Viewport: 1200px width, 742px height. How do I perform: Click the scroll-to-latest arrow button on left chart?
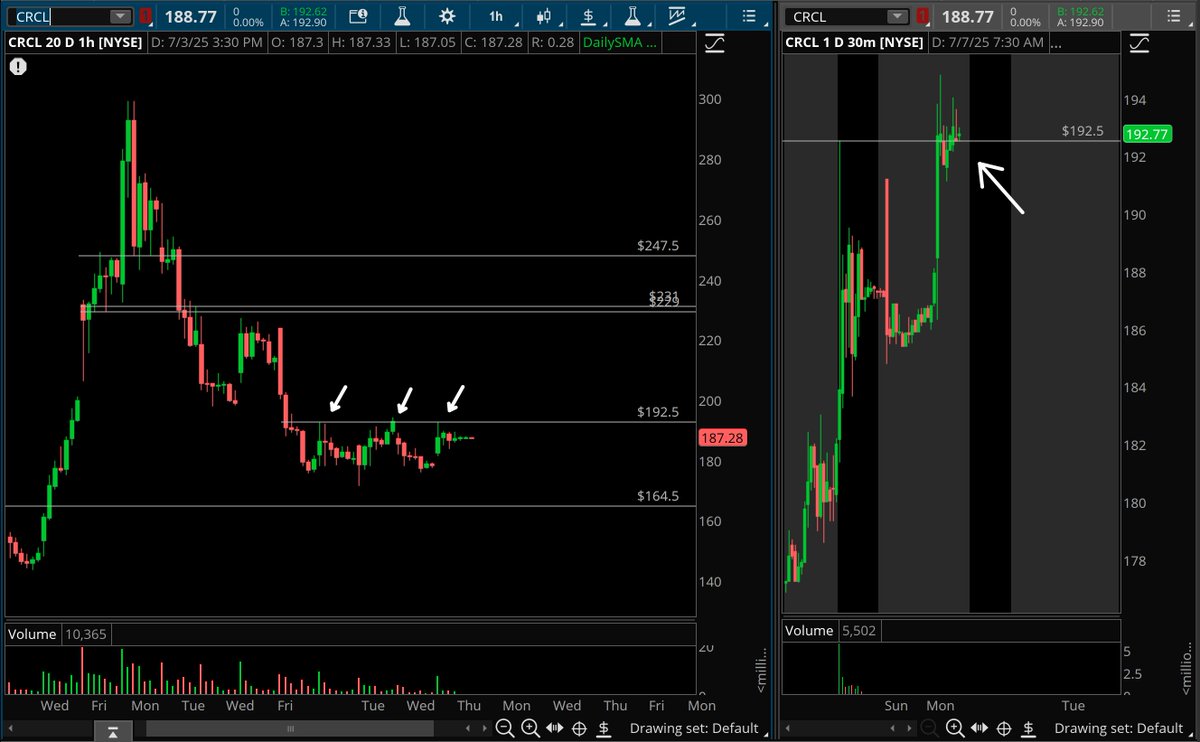(114, 729)
